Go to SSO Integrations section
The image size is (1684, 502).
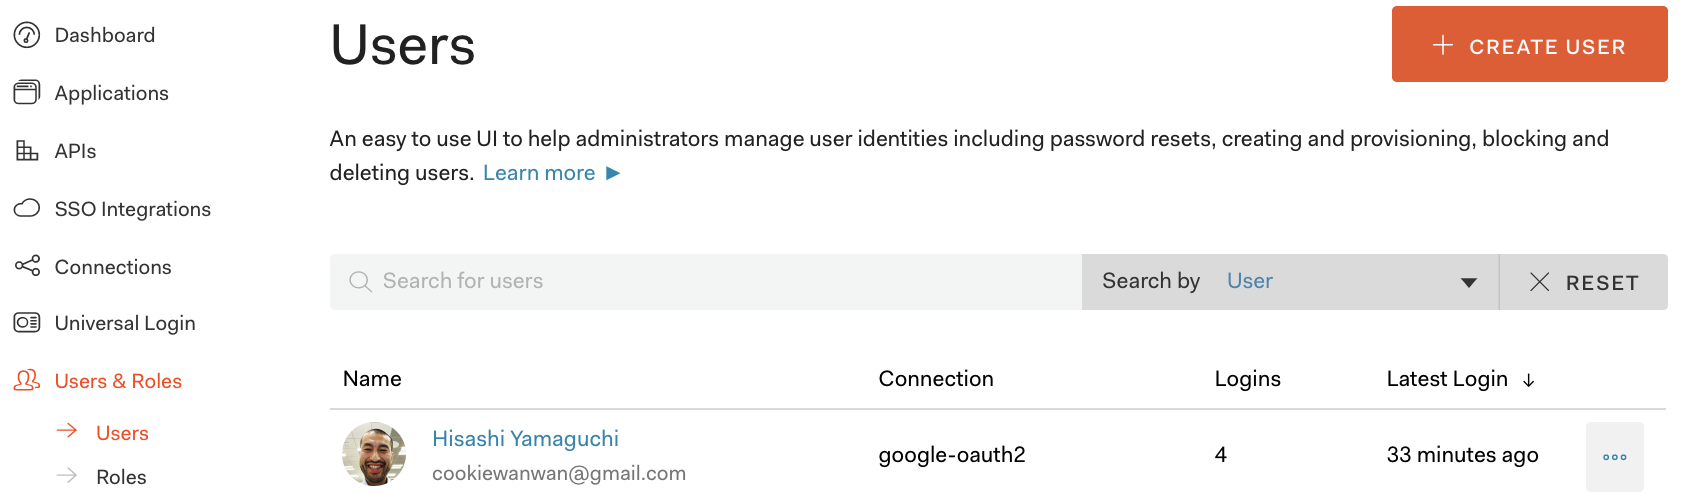click(132, 209)
